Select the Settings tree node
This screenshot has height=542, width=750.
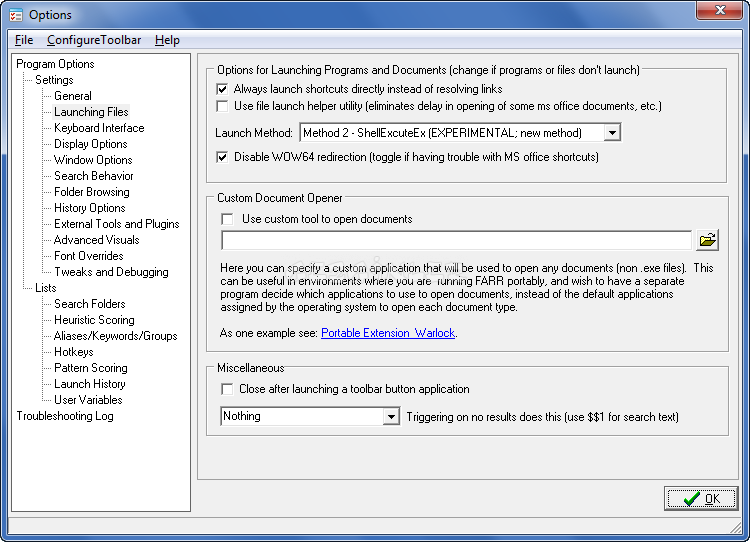pos(54,80)
